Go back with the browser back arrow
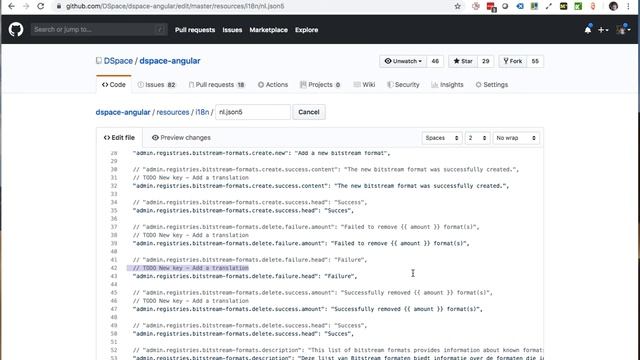 pyautogui.click(x=11, y=6)
